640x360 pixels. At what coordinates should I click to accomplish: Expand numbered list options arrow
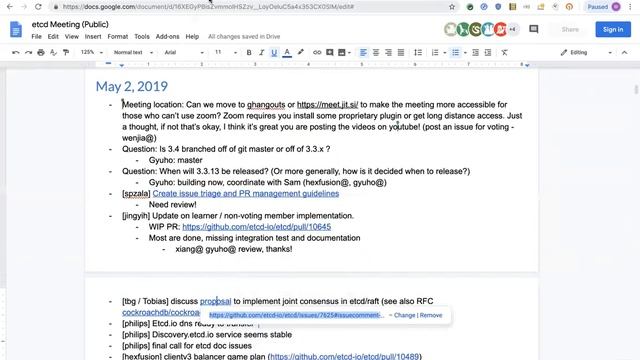tap(444, 53)
